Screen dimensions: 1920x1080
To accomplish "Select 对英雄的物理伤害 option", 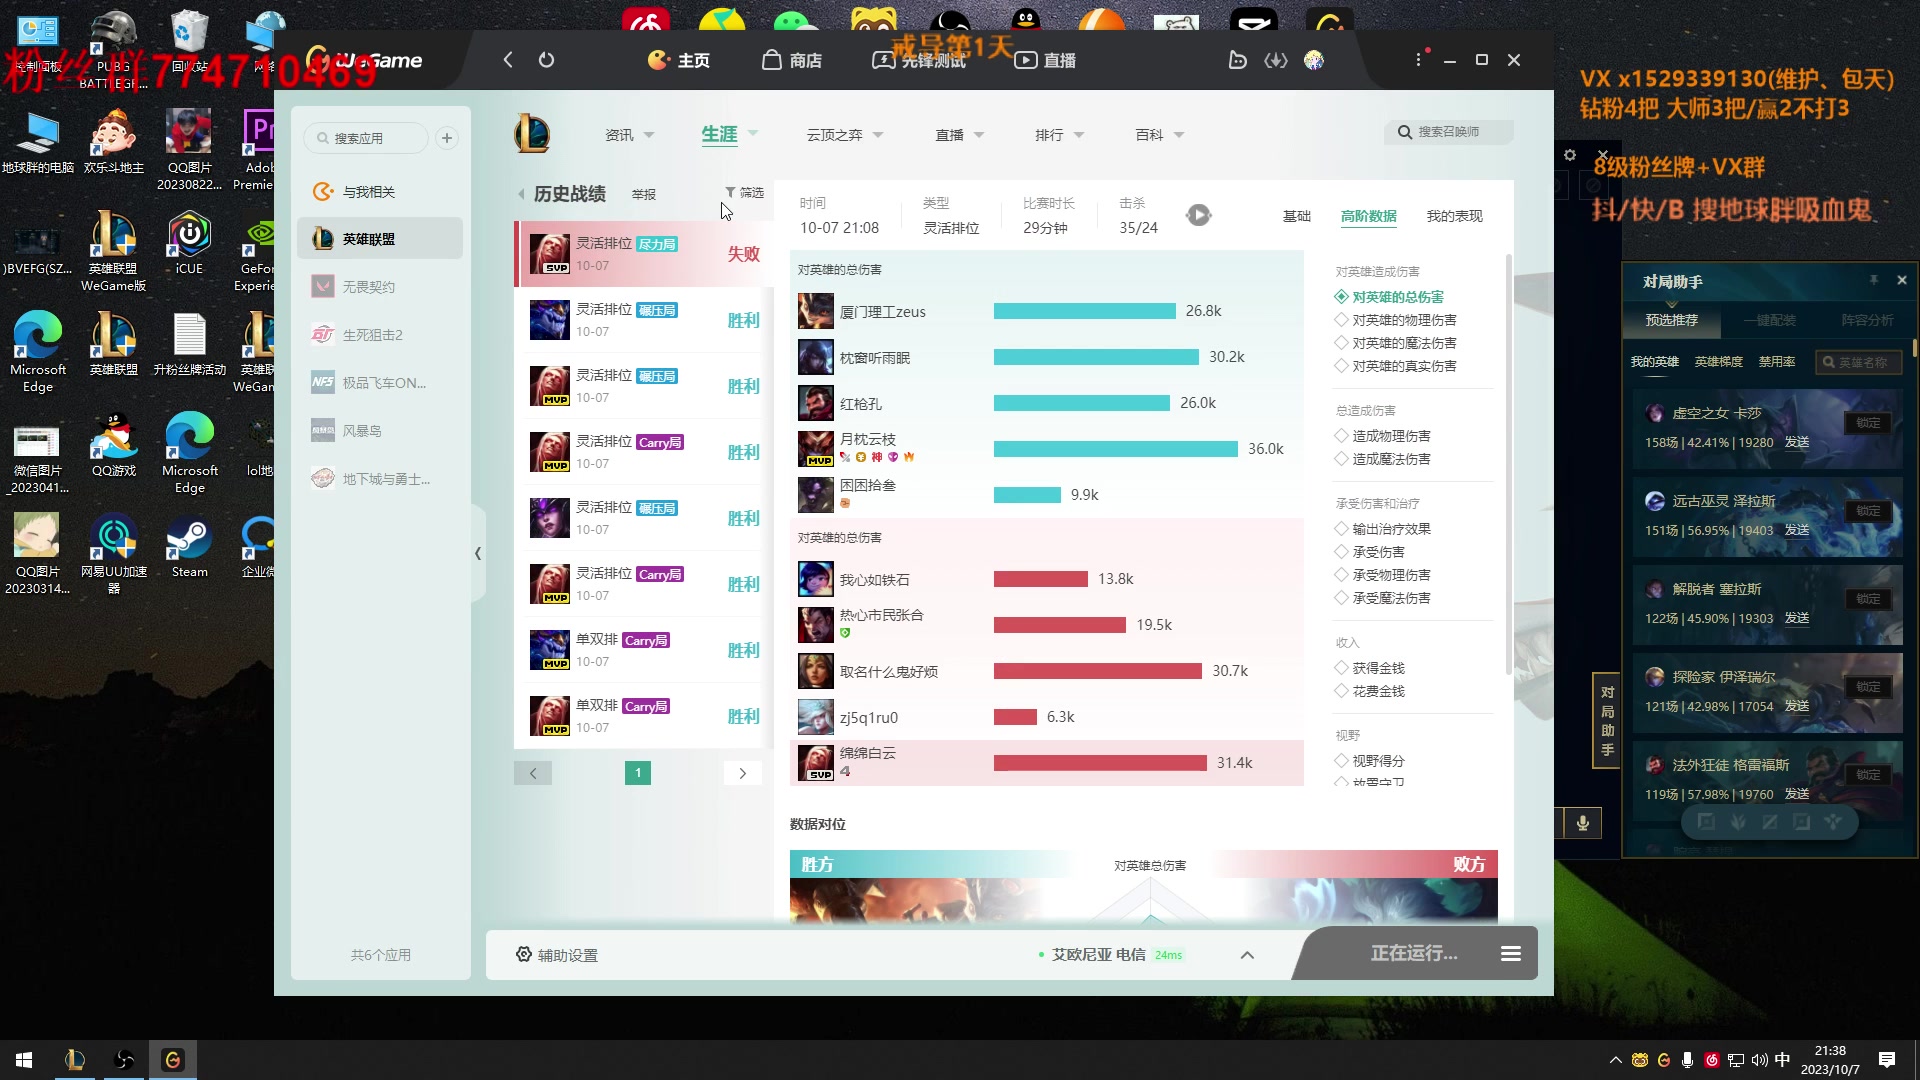I will [x=1396, y=320].
